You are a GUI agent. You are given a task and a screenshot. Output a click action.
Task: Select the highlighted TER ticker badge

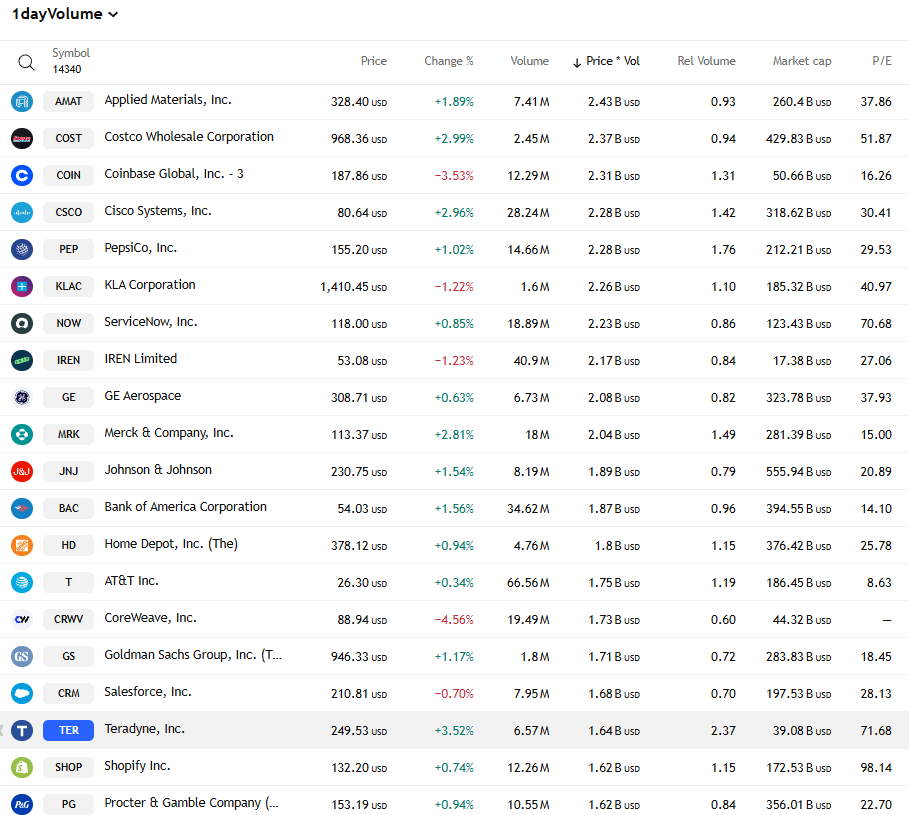(68, 730)
